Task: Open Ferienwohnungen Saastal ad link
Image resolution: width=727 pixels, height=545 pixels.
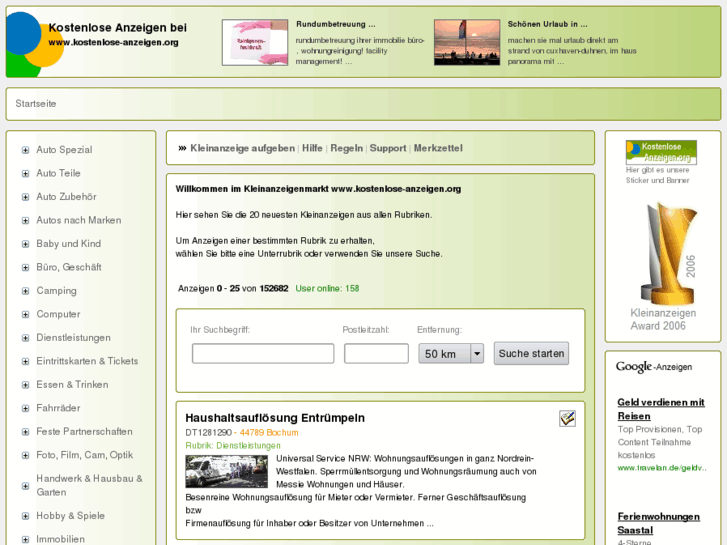Action: click(658, 524)
